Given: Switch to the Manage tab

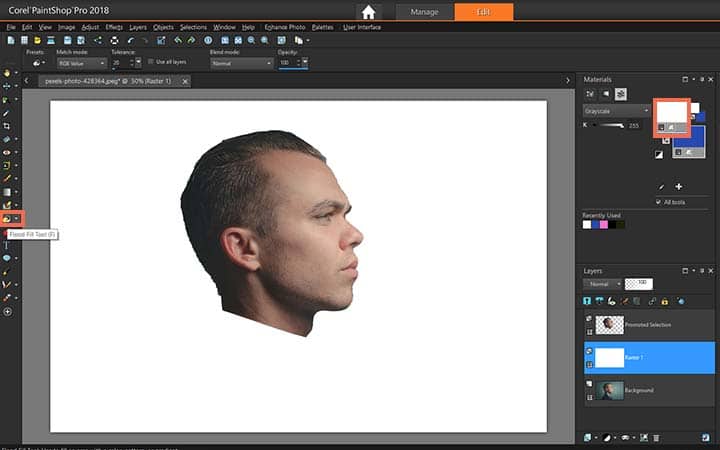Looking at the screenshot, I should (x=424, y=12).
